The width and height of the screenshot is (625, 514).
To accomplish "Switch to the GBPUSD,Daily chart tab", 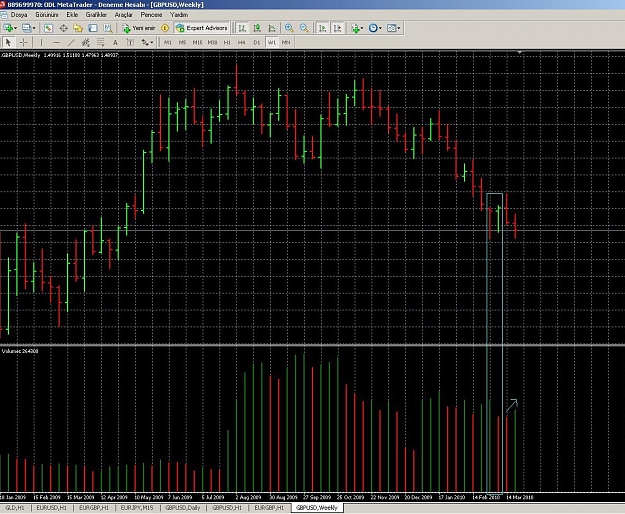I will point(183,508).
